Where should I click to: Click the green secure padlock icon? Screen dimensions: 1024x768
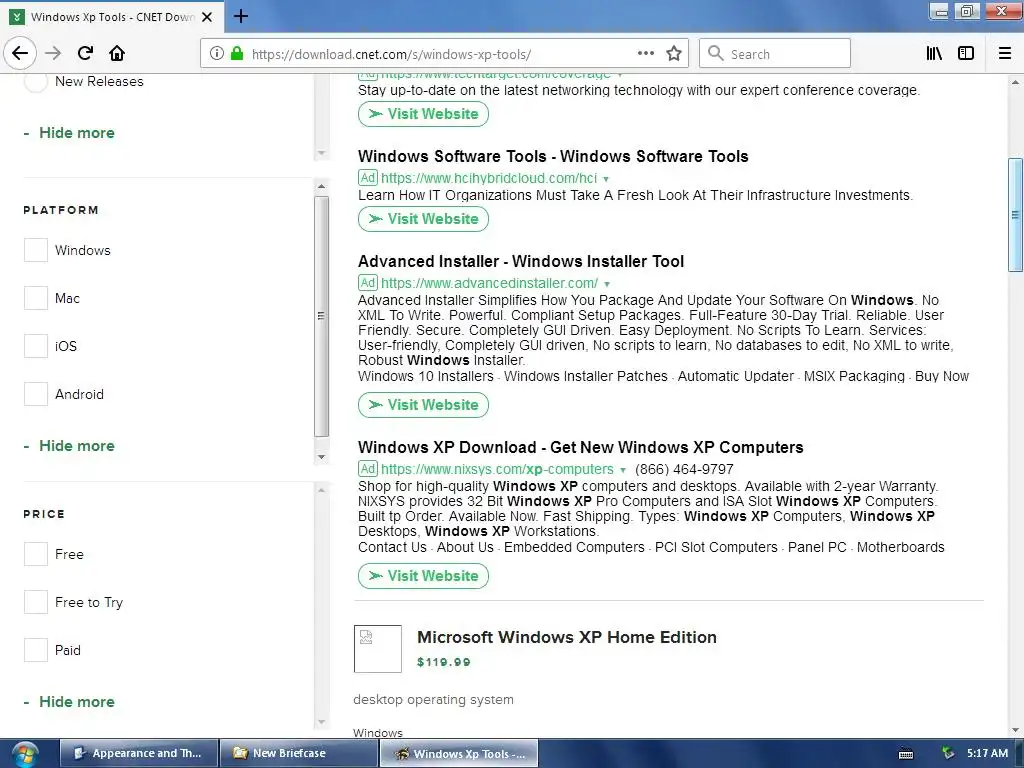point(237,54)
